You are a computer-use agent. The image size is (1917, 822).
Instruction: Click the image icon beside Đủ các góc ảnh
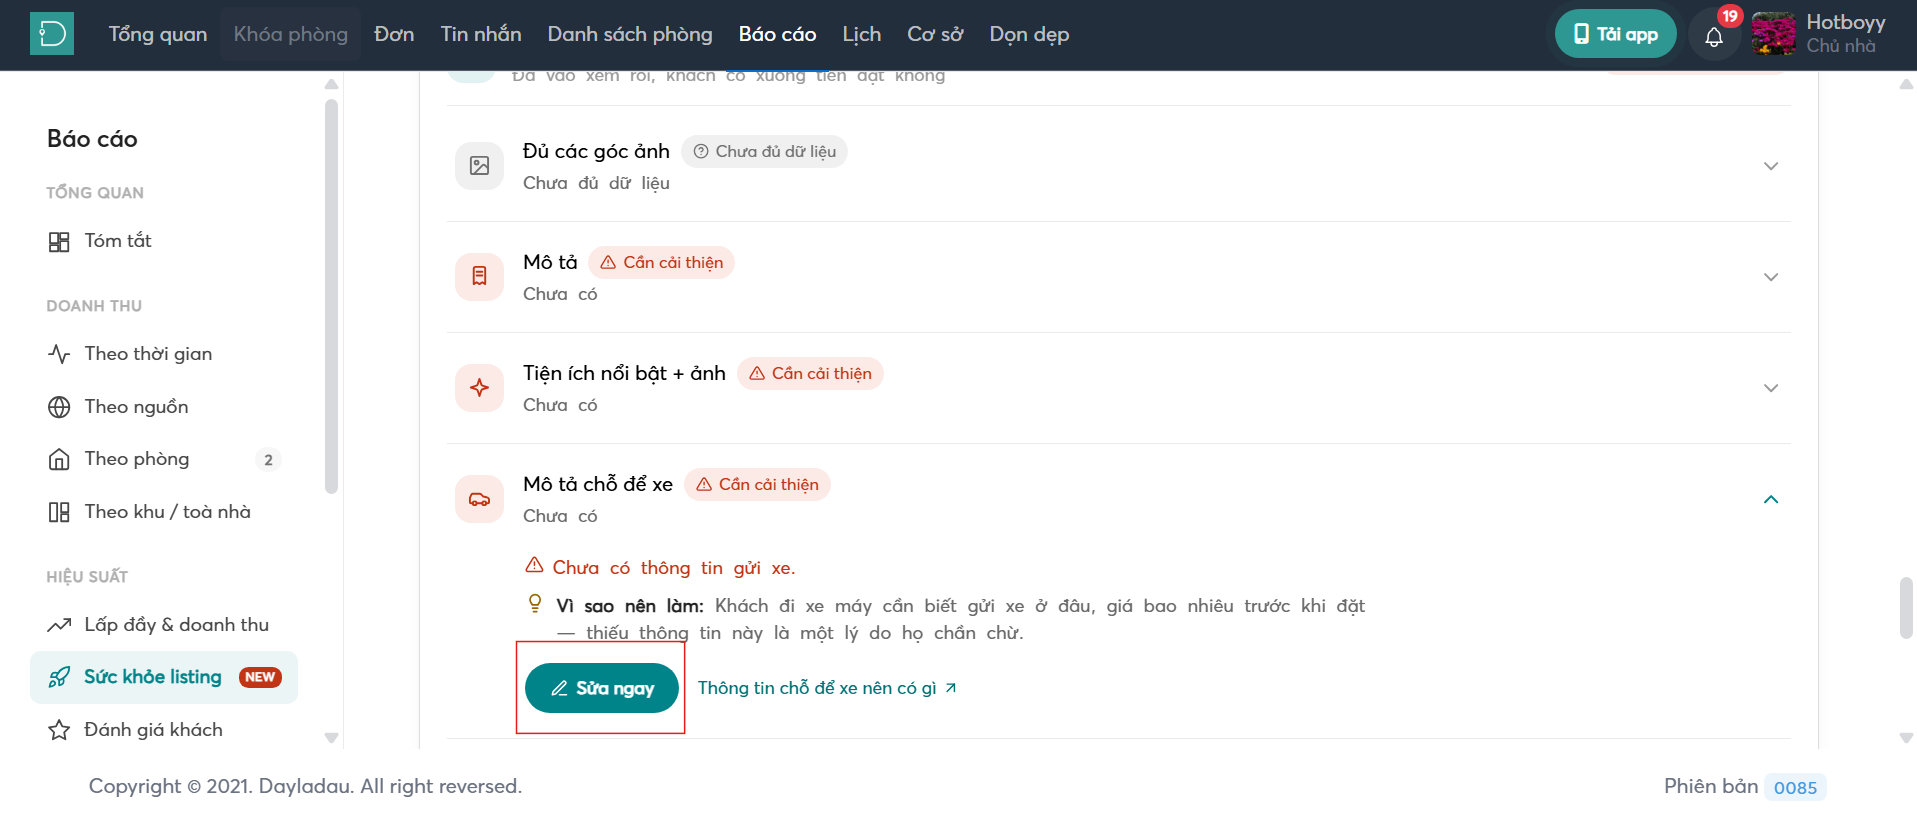(x=480, y=166)
